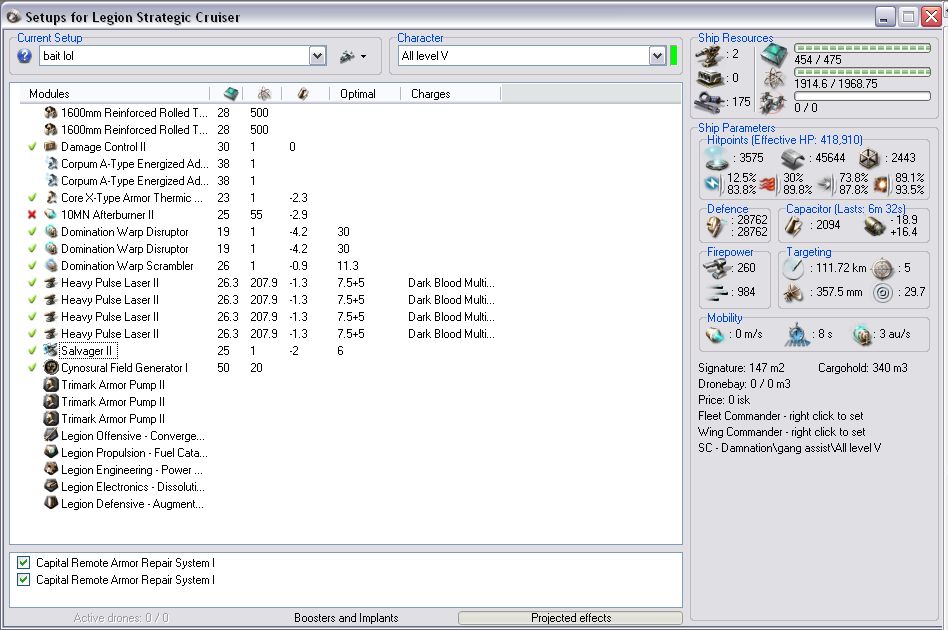Click the capacitor column icon header
The image size is (948, 630).
tap(301, 94)
